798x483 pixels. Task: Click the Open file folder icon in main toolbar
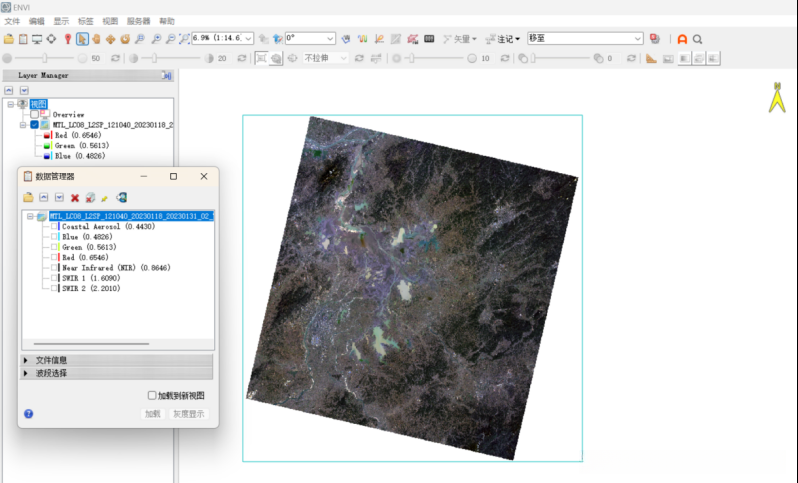click(x=9, y=39)
